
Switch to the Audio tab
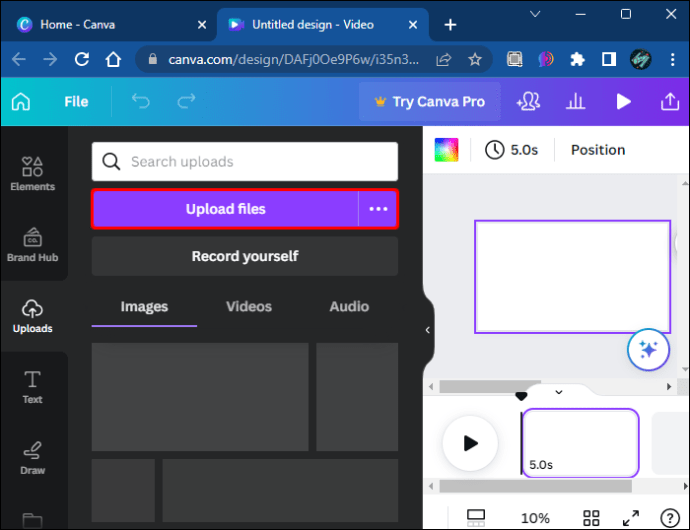pyautogui.click(x=349, y=307)
